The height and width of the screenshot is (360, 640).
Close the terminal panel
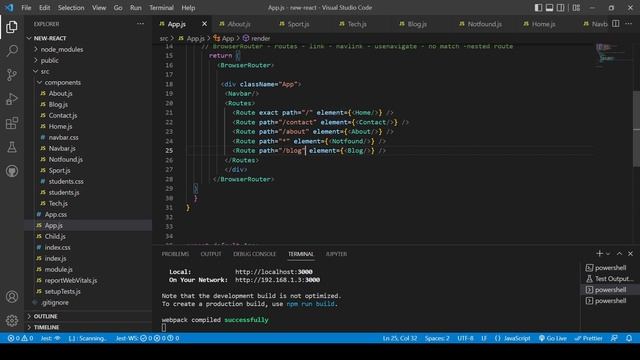631,254
